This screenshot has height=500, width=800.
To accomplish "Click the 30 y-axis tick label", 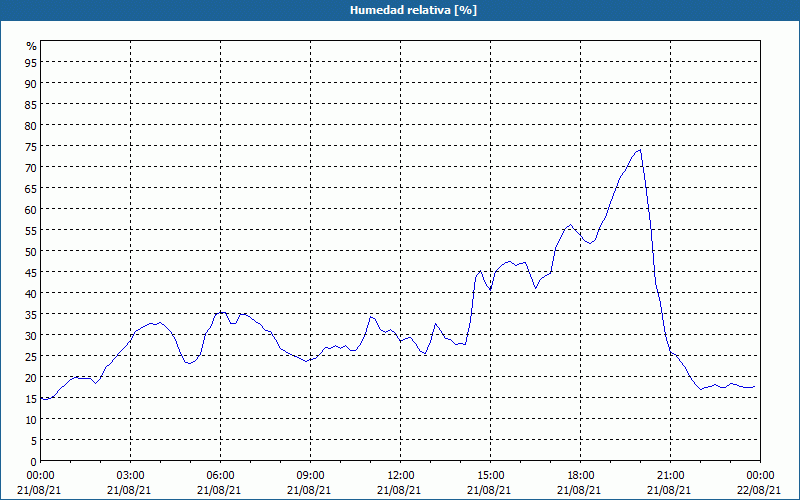I will [31, 335].
